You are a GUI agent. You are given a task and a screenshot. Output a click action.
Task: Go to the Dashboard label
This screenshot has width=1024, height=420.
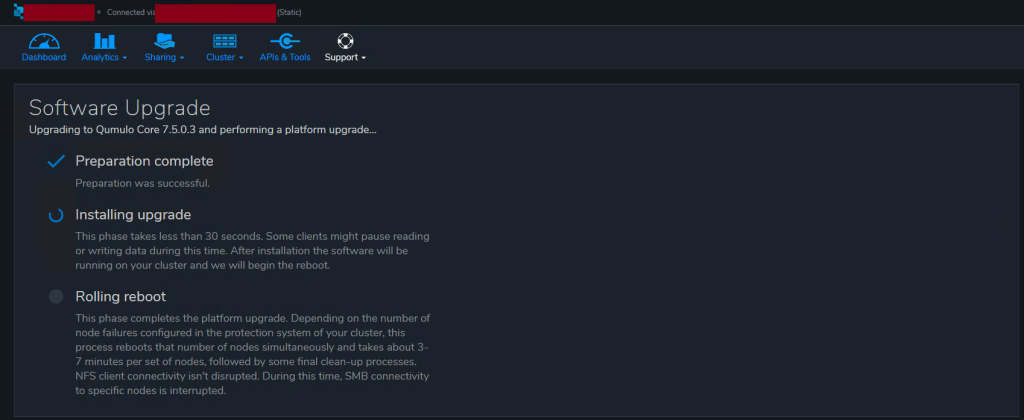click(x=44, y=57)
